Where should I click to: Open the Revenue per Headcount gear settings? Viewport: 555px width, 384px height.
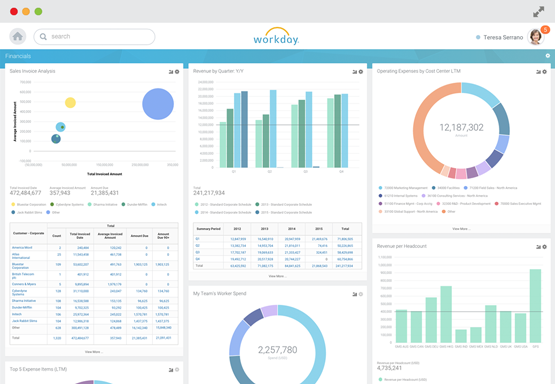544,247
